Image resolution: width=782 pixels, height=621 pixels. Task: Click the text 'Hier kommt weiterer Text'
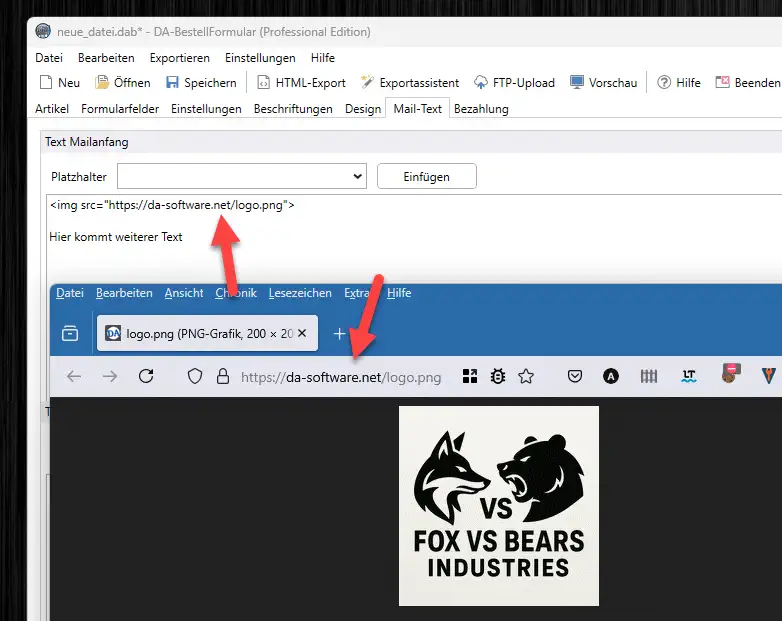click(x=116, y=237)
